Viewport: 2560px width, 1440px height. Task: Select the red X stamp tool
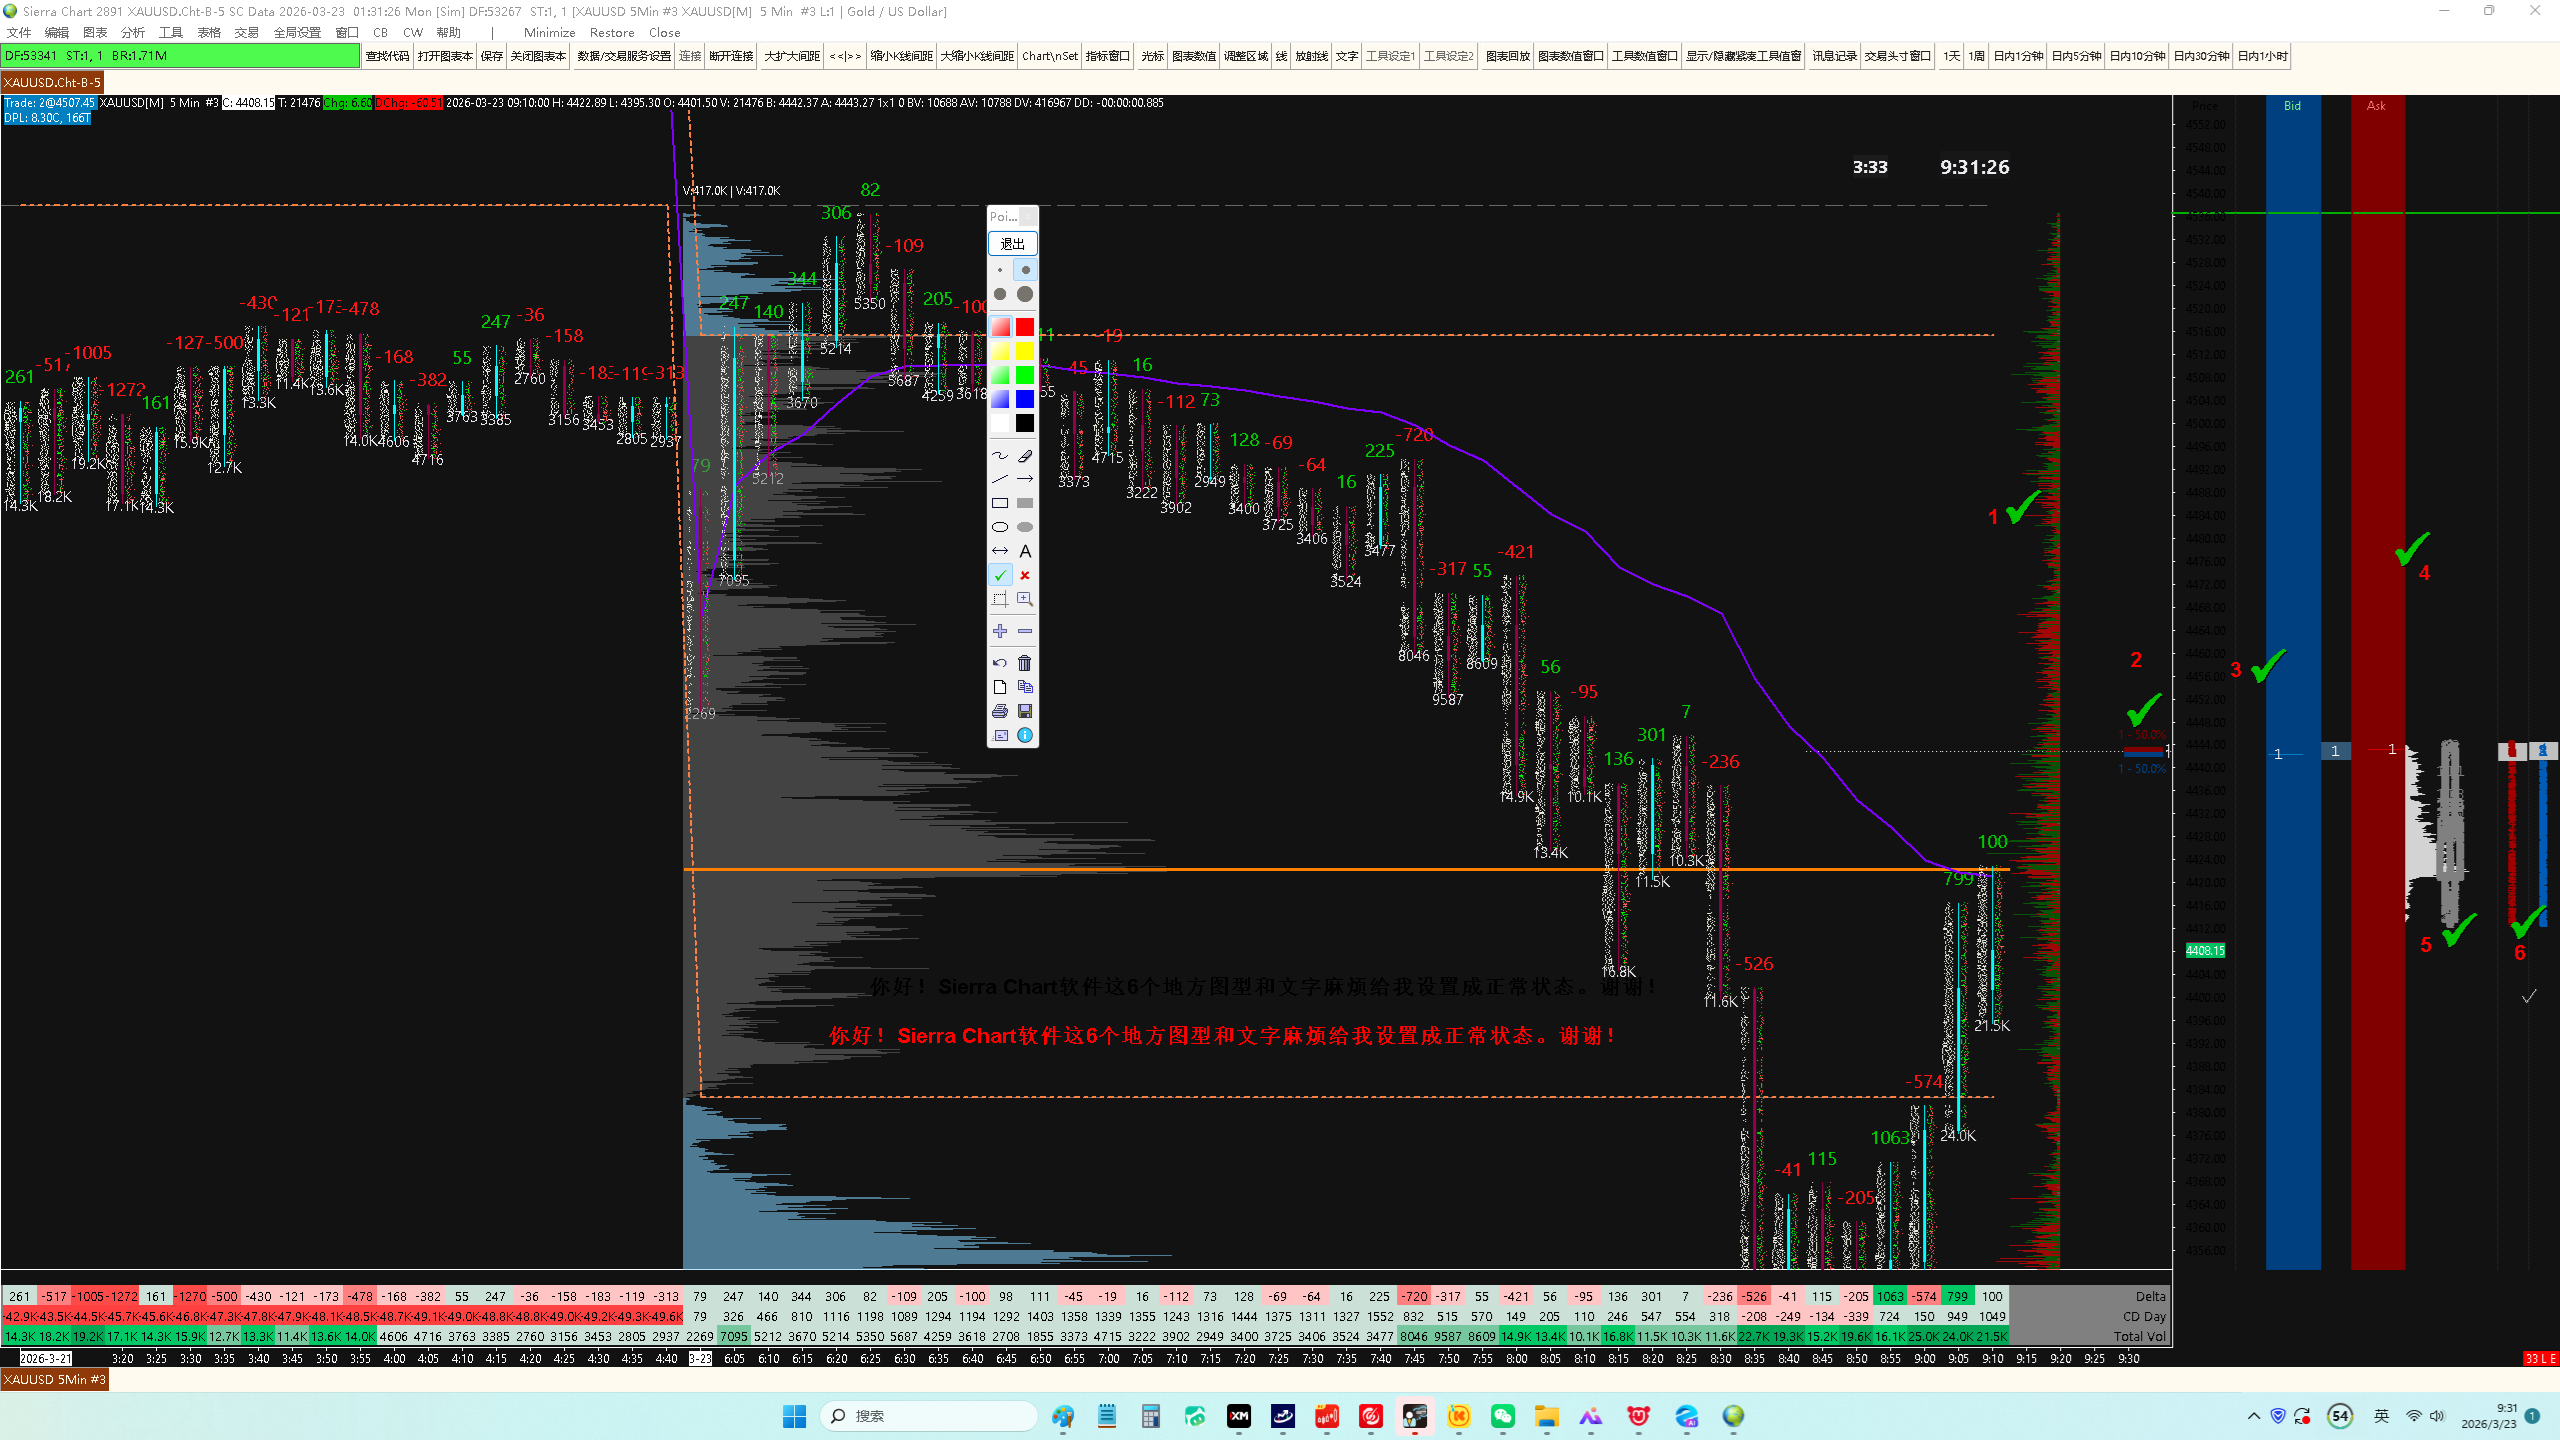(1025, 575)
